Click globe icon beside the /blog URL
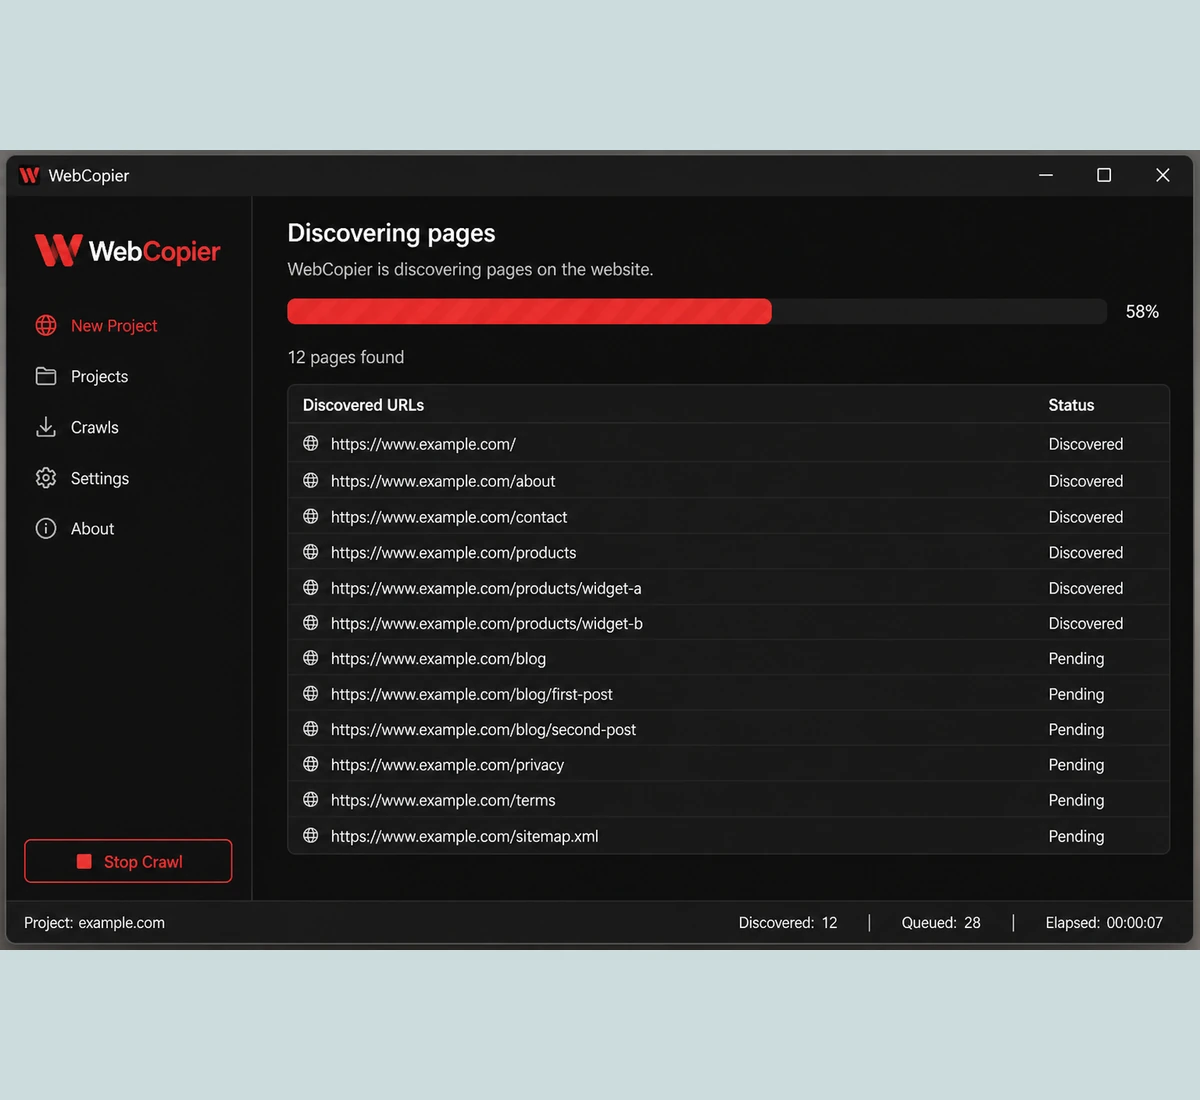Screen dimensions: 1200x1100 (311, 658)
